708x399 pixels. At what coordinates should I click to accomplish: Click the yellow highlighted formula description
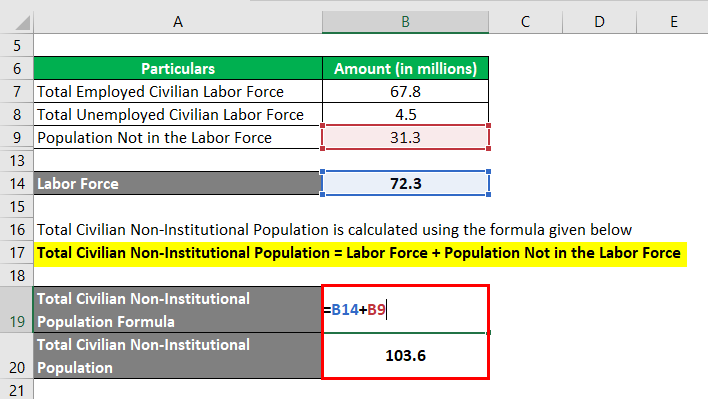click(360, 253)
